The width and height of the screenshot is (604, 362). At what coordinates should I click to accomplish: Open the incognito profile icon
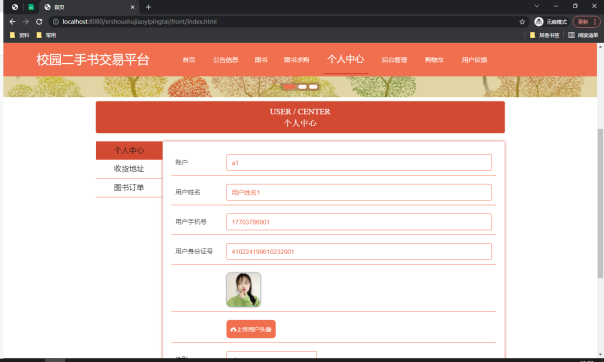tap(539, 22)
